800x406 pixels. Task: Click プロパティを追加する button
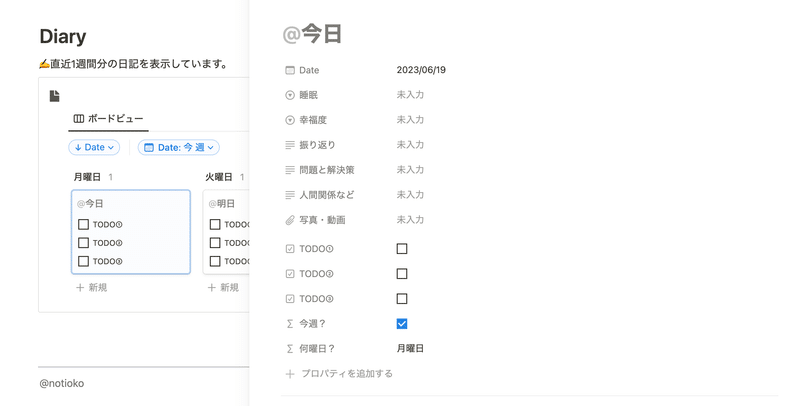339,374
